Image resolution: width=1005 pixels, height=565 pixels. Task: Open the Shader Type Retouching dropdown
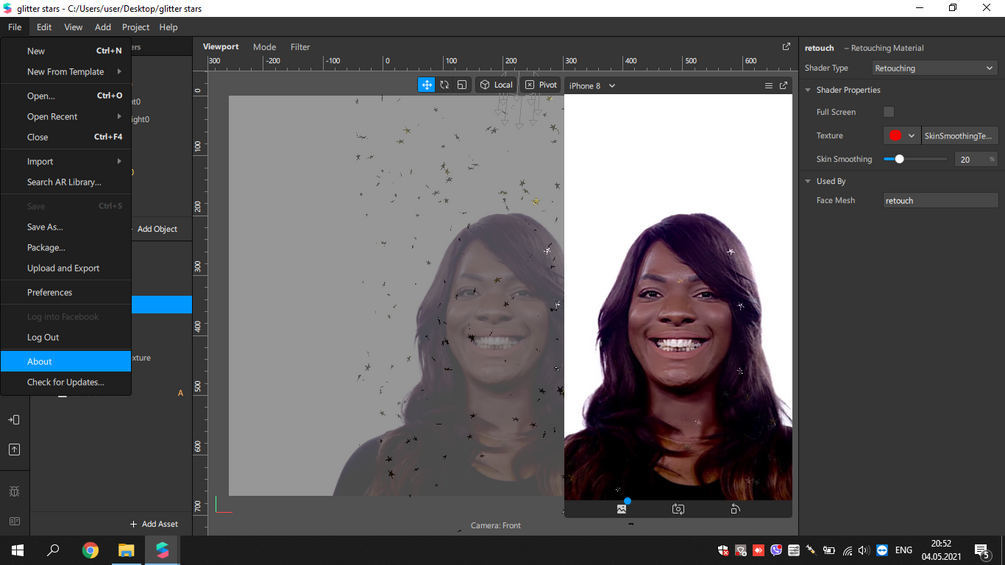tap(934, 68)
